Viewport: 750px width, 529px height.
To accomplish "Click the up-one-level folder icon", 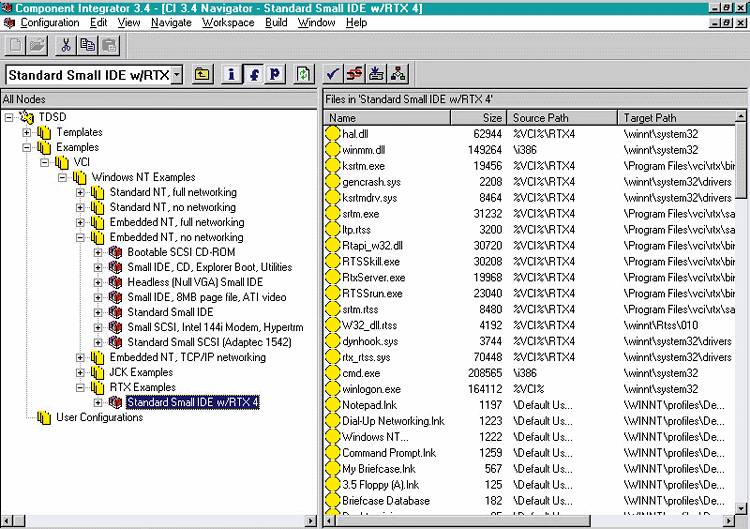I will click(202, 75).
